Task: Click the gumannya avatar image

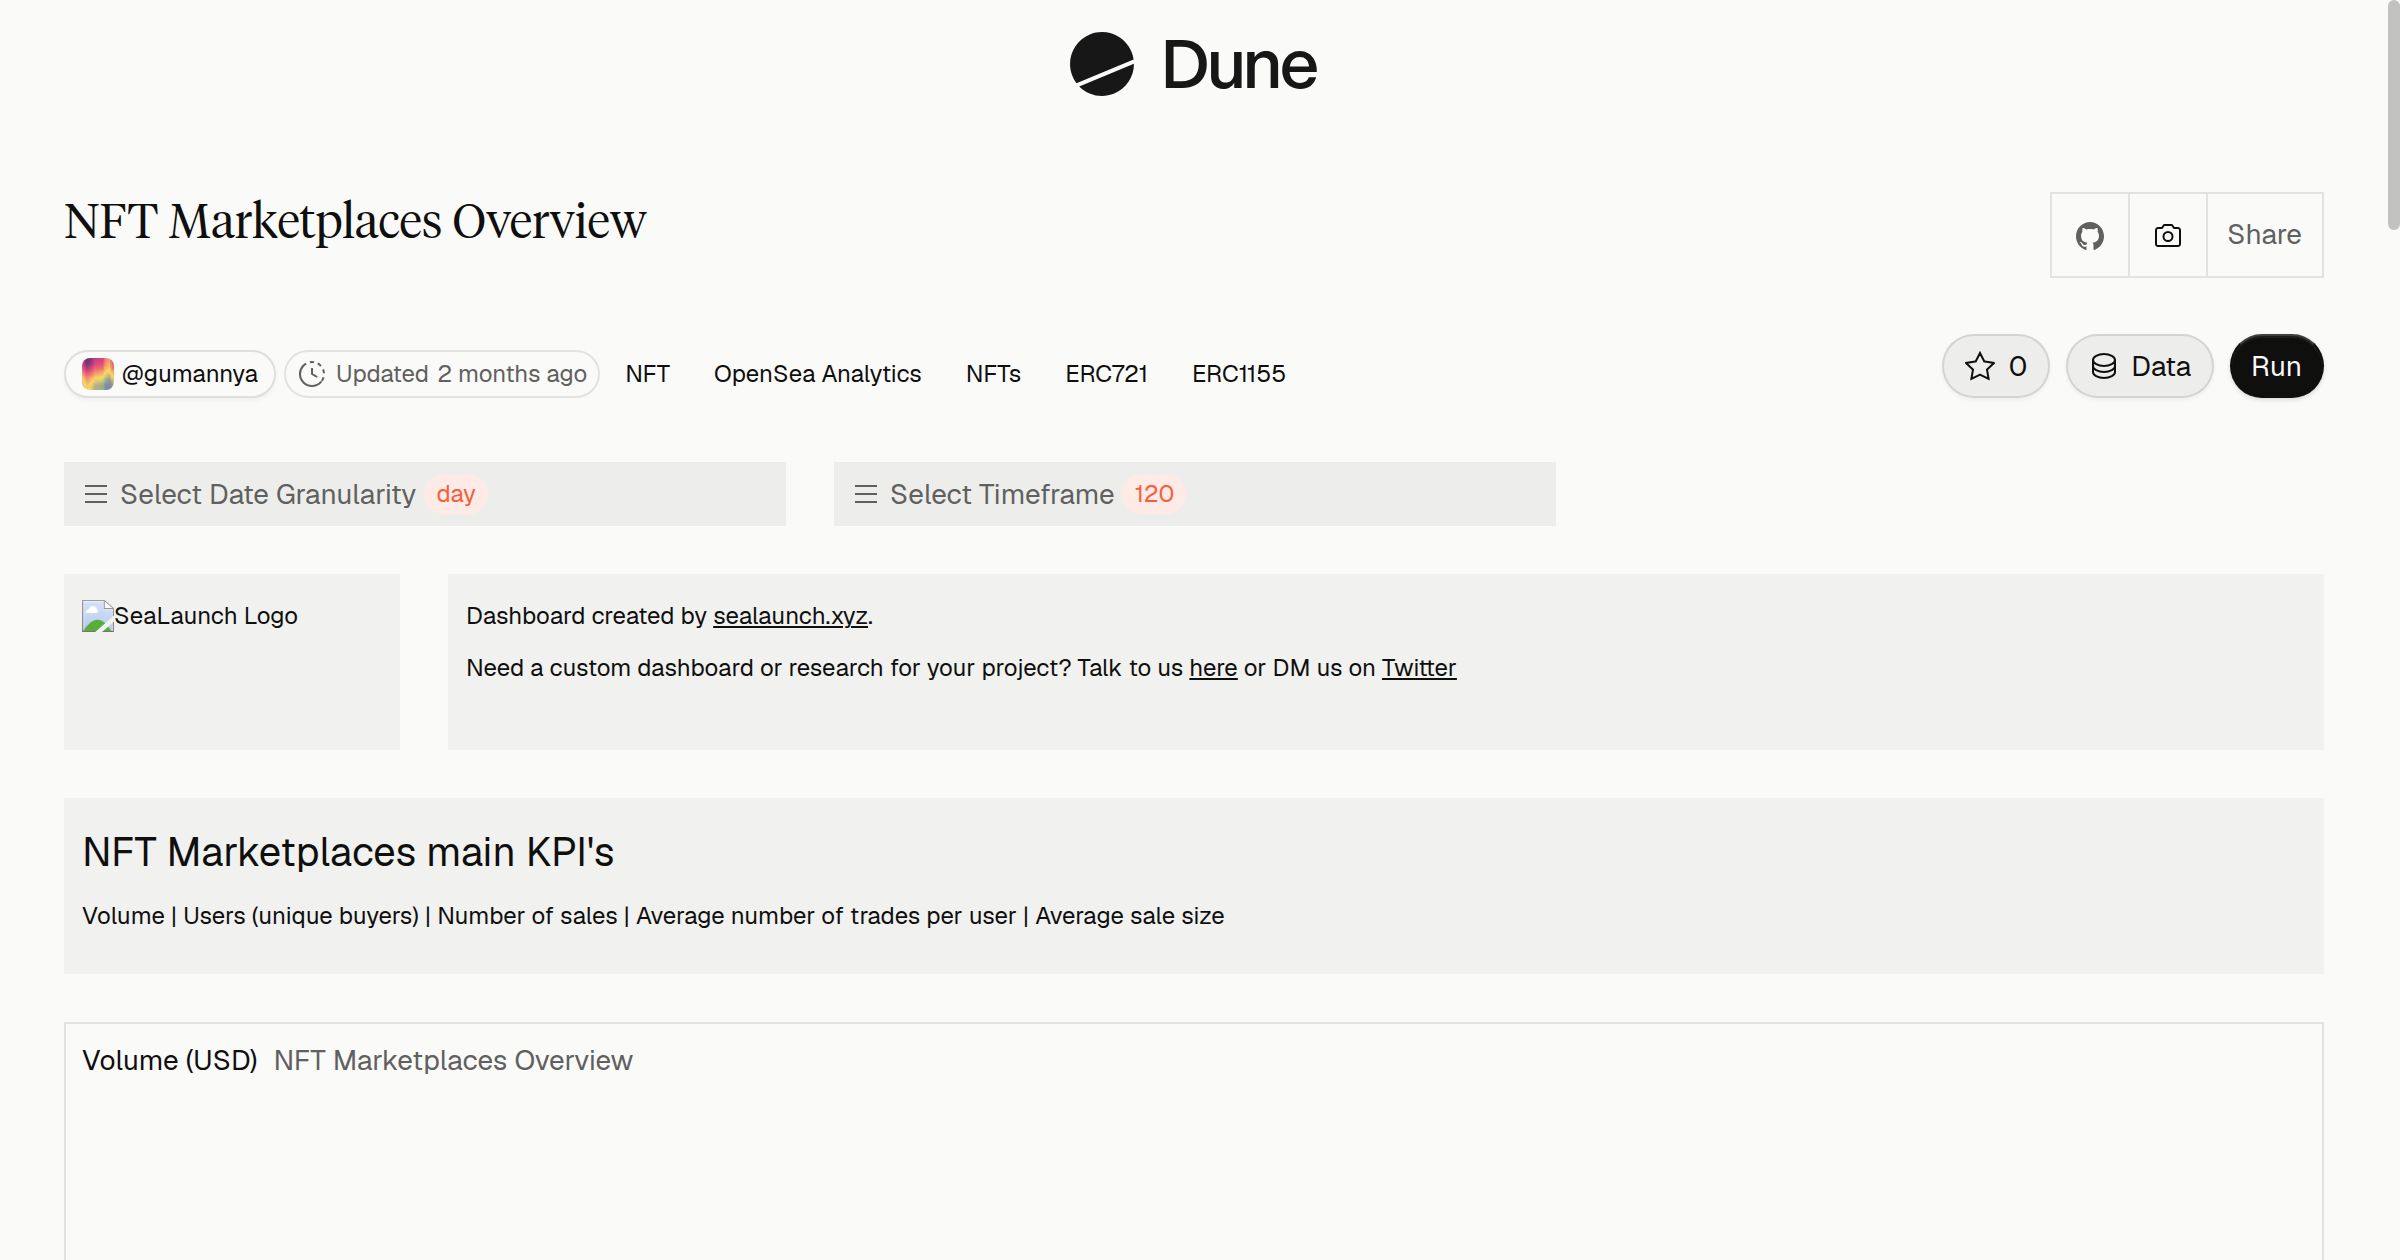Action: pos(97,374)
